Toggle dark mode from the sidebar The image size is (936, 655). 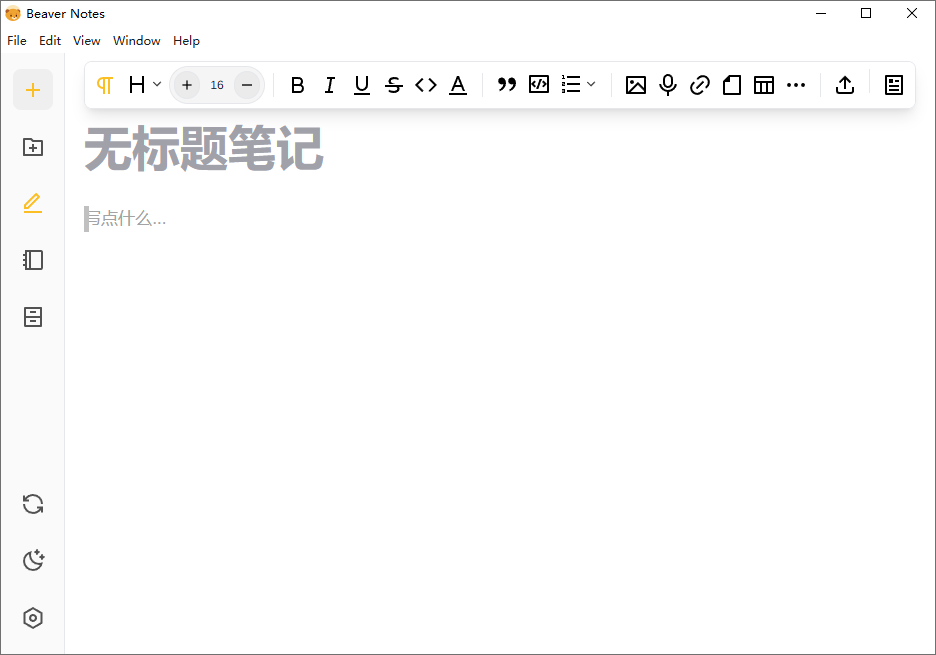[x=33, y=560]
